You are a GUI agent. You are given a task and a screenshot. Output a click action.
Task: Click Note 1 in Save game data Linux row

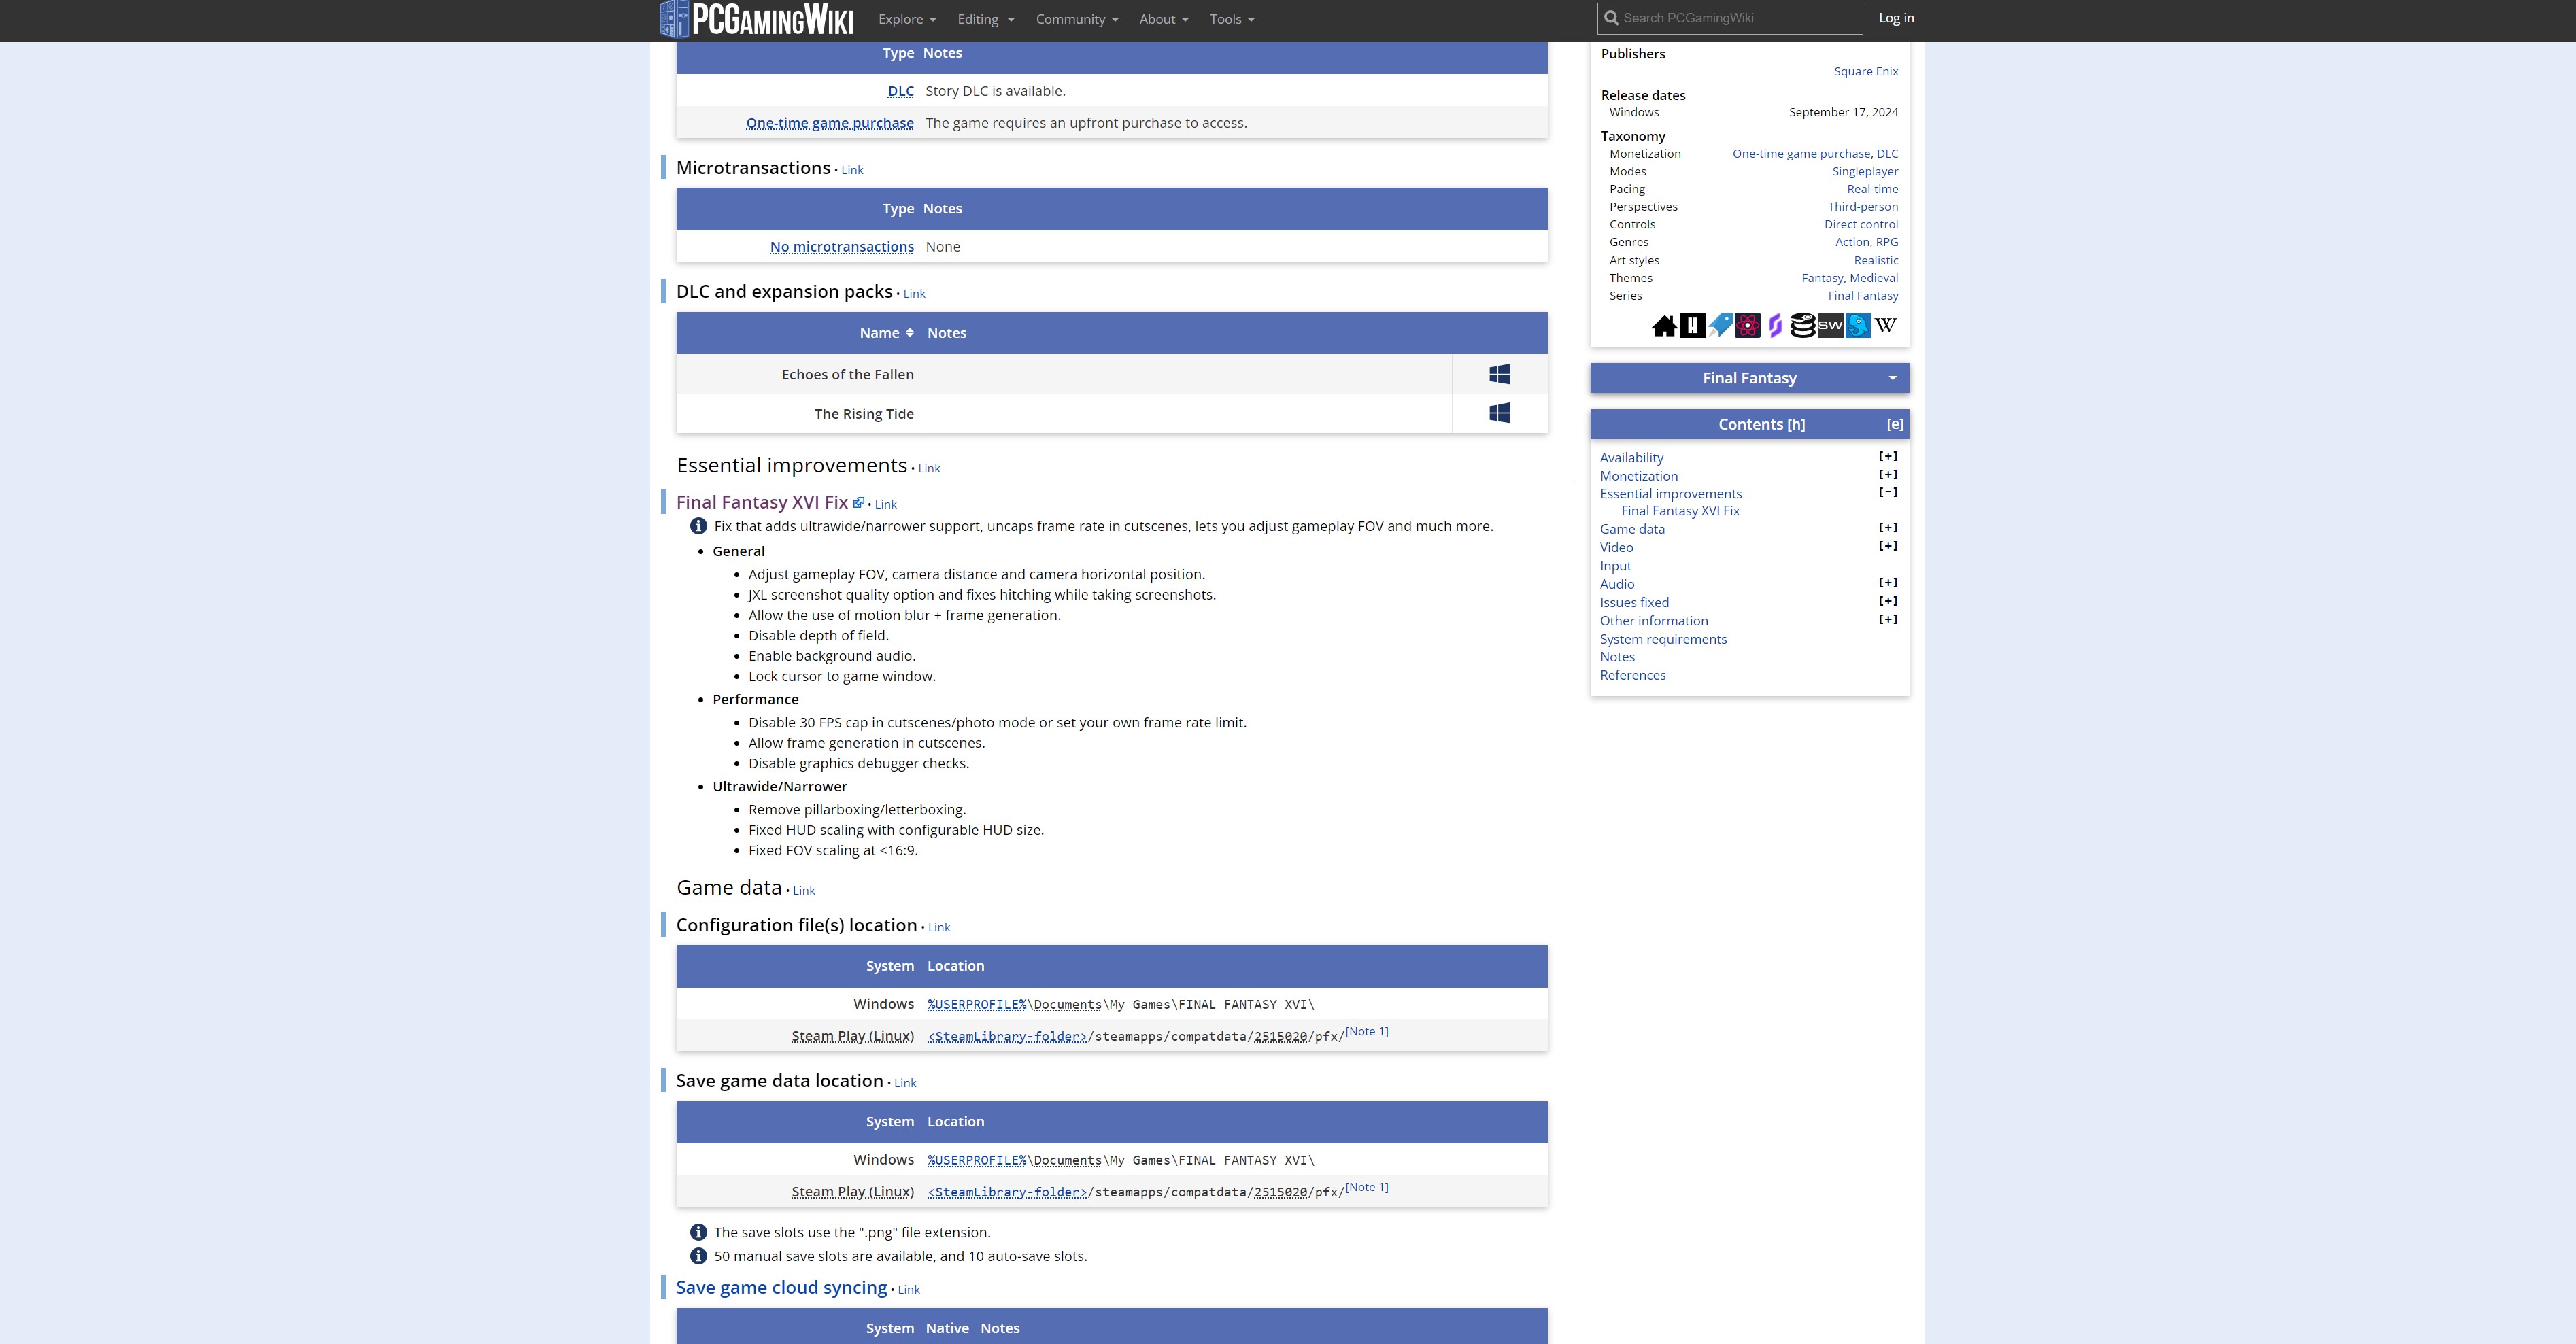pos(1366,1187)
